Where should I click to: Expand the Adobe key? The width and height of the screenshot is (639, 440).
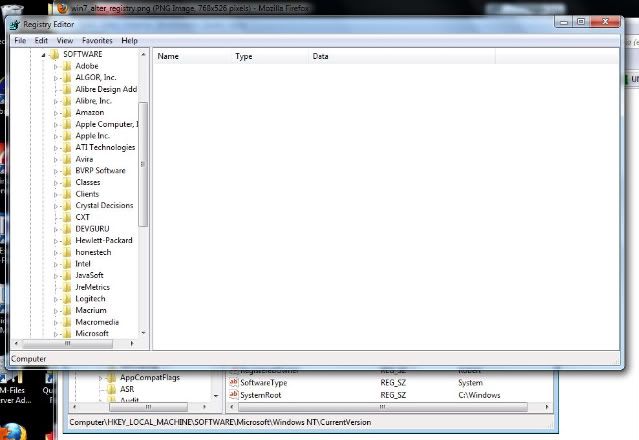(56, 66)
